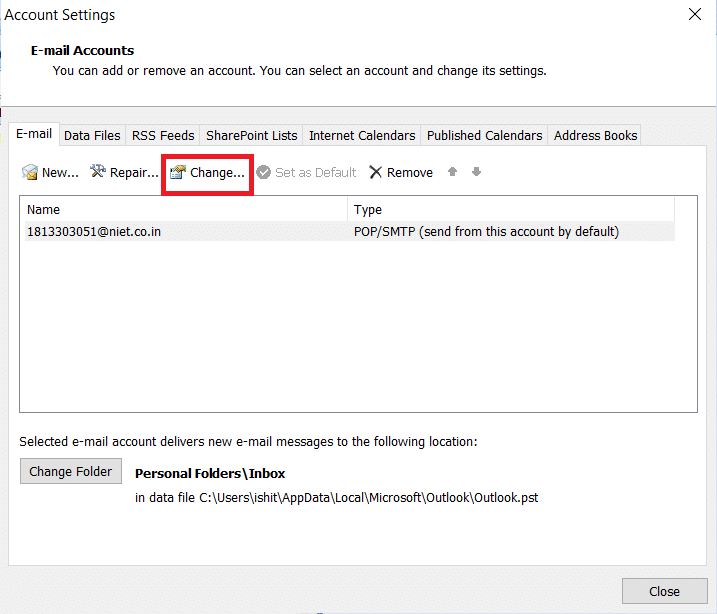The height and width of the screenshot is (614, 717).
Task: Click the Remove X icon
Action: pyautogui.click(x=375, y=172)
